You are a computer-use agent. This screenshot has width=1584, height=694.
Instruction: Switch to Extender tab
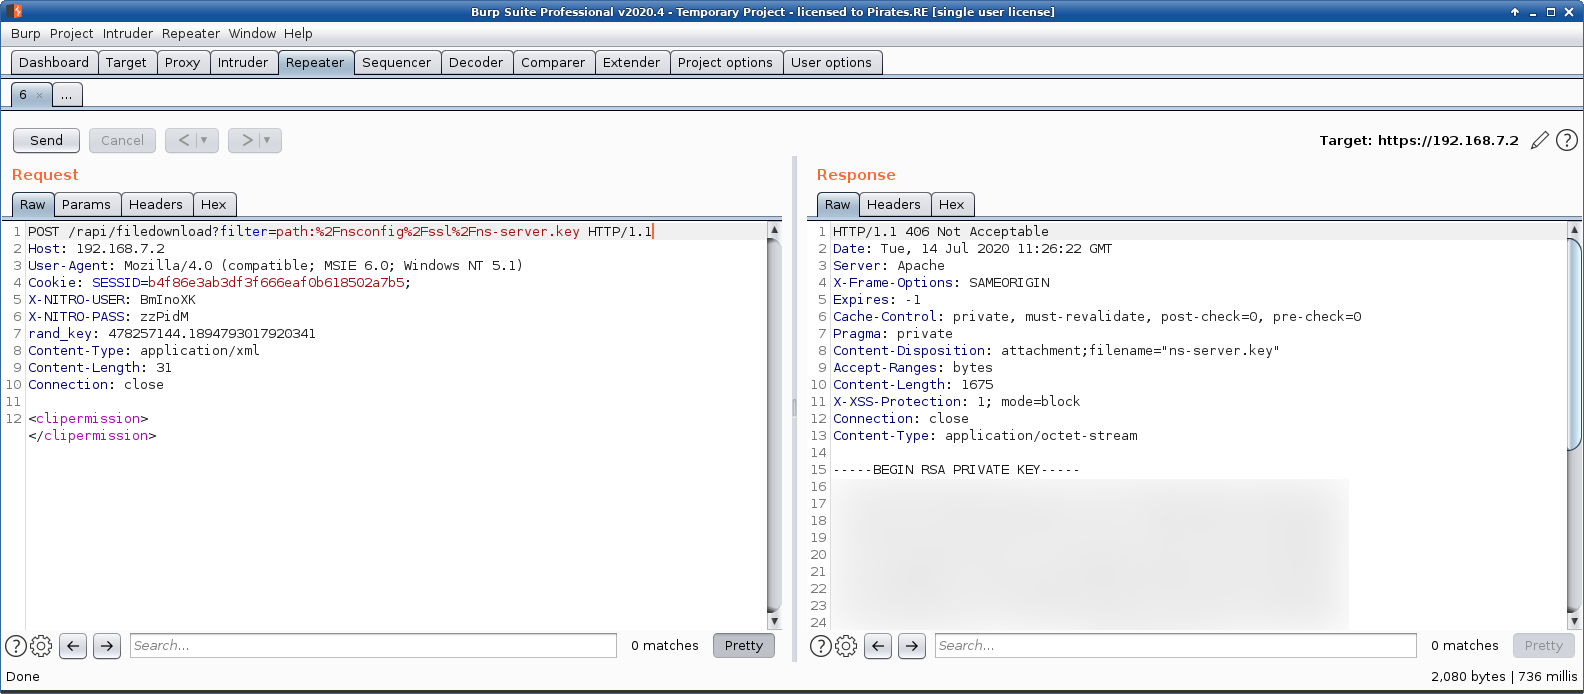[x=631, y=62]
